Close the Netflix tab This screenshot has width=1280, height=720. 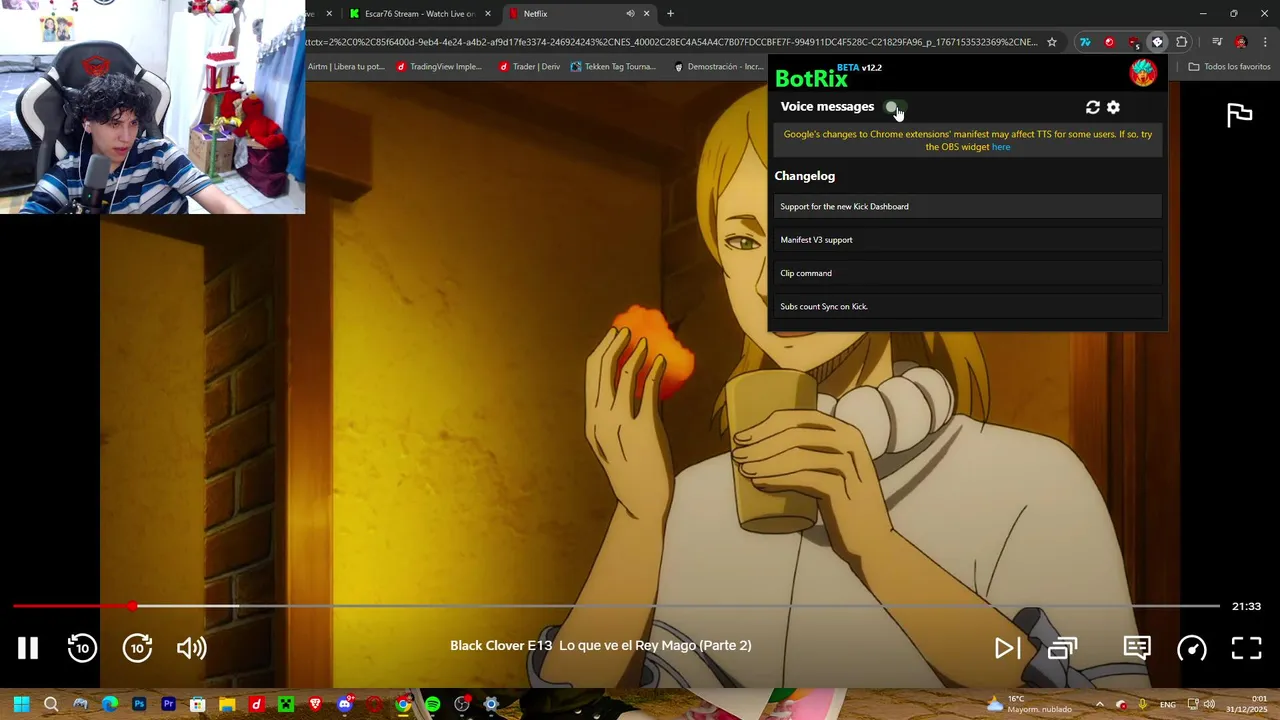coord(646,14)
